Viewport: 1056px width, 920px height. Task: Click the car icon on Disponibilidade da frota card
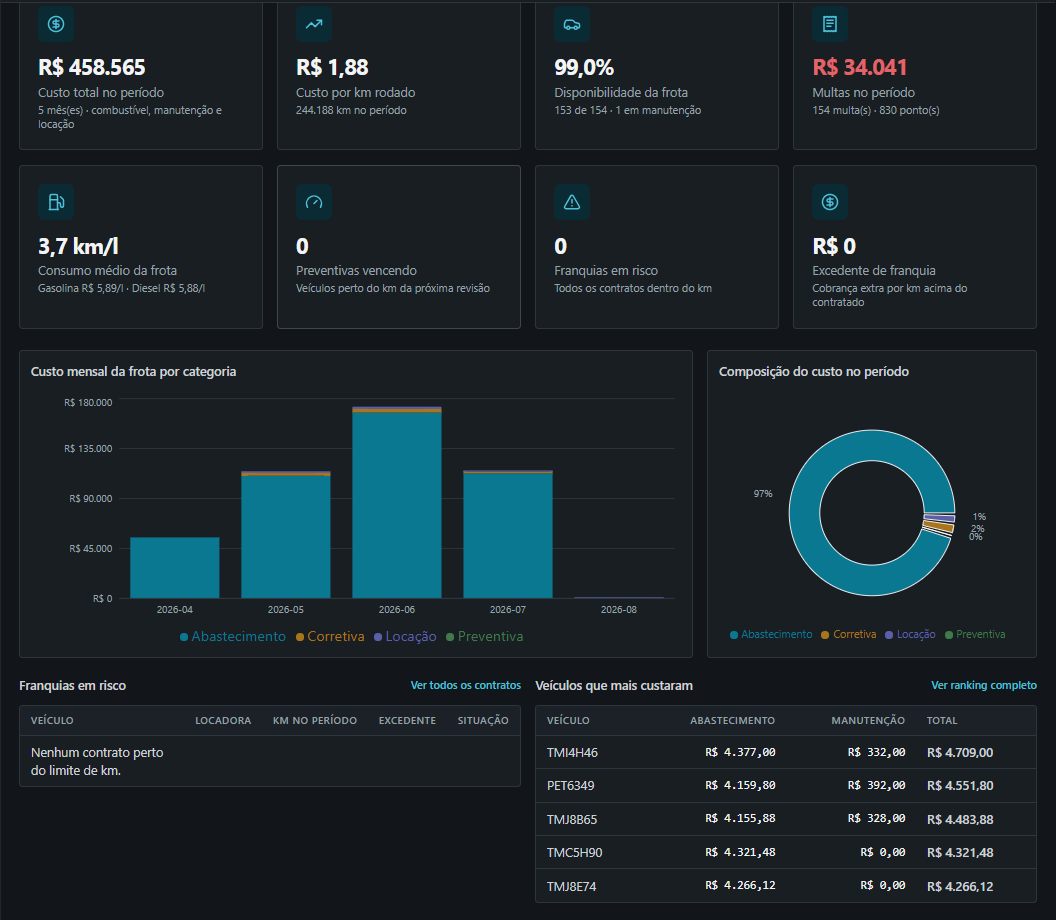(572, 24)
